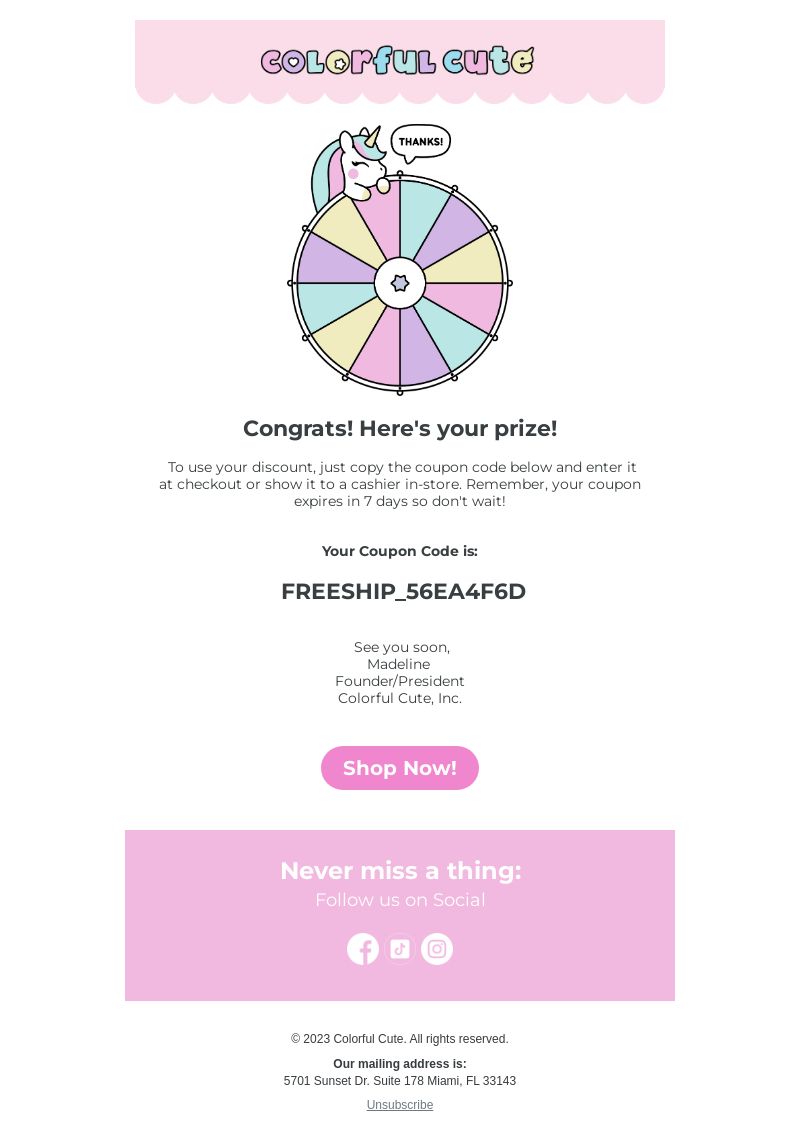Click the mailing address line
Image resolution: width=800 pixels, height=1148 pixels.
(x=400, y=1081)
